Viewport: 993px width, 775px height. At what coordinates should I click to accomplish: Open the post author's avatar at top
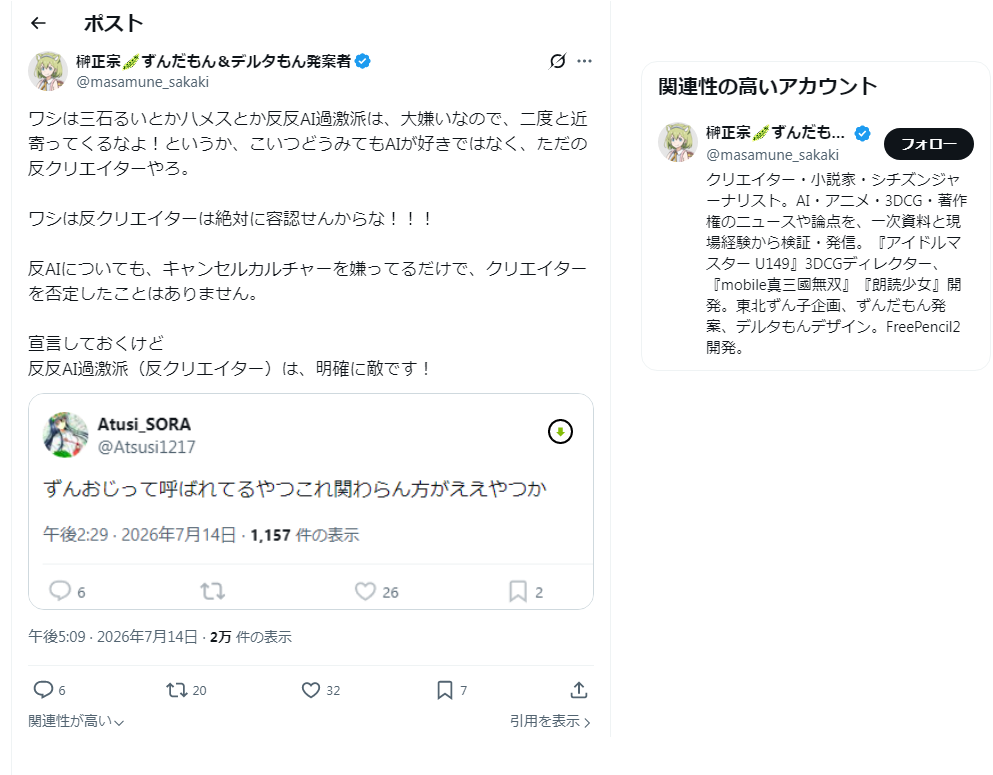pos(47,71)
